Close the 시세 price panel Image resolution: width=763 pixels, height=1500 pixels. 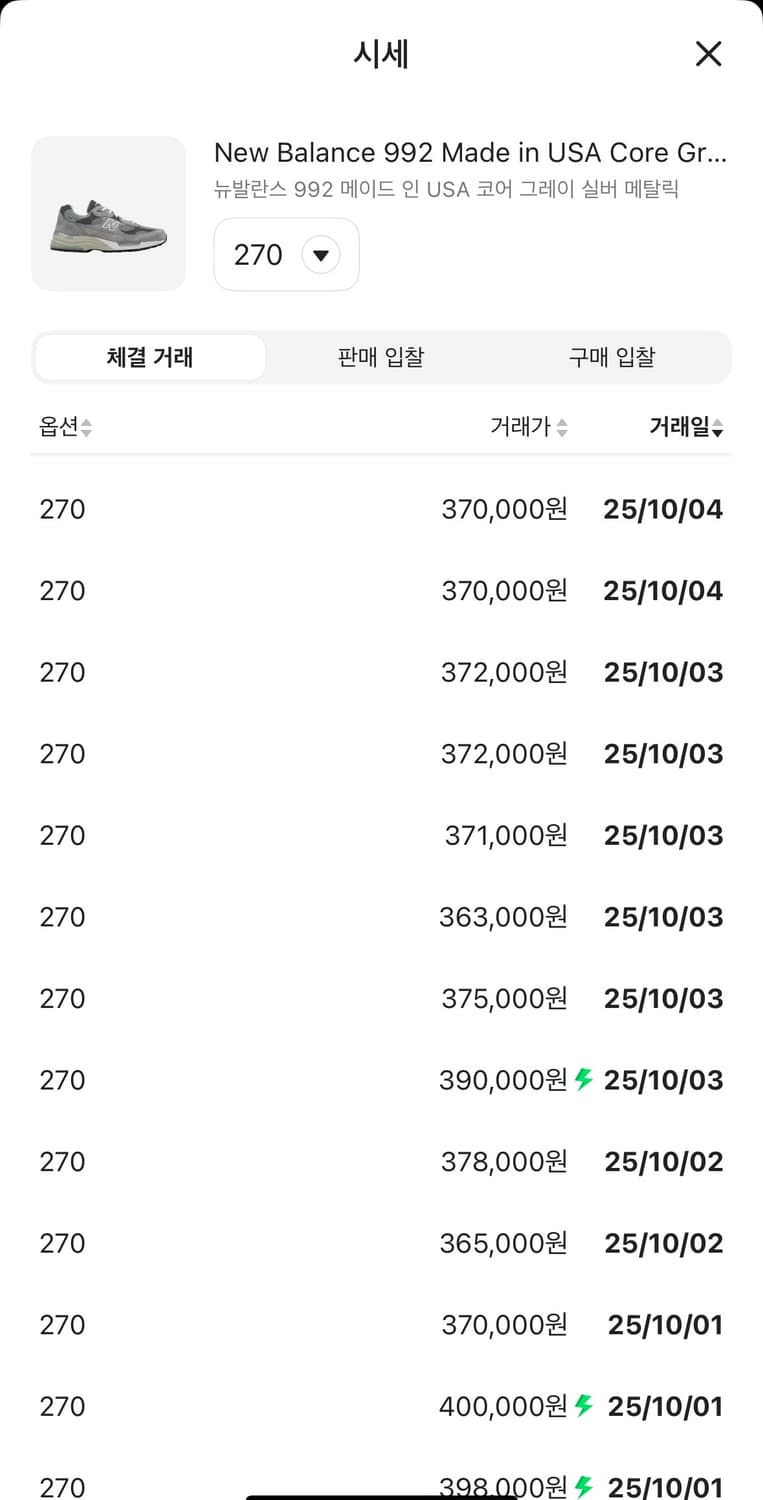click(x=708, y=54)
